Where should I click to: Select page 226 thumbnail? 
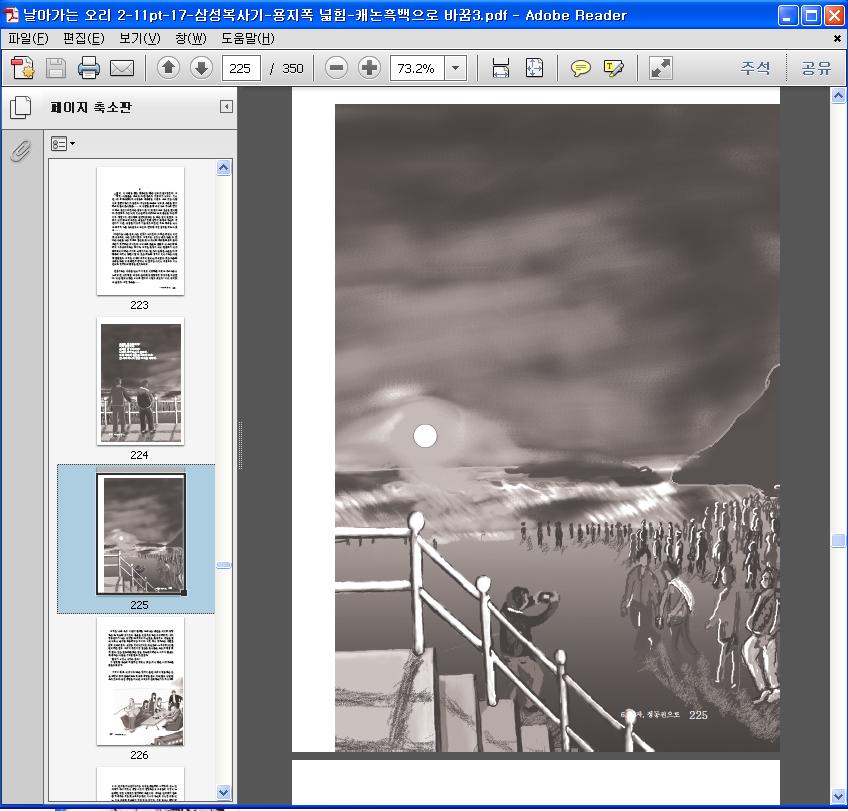pyautogui.click(x=140, y=681)
